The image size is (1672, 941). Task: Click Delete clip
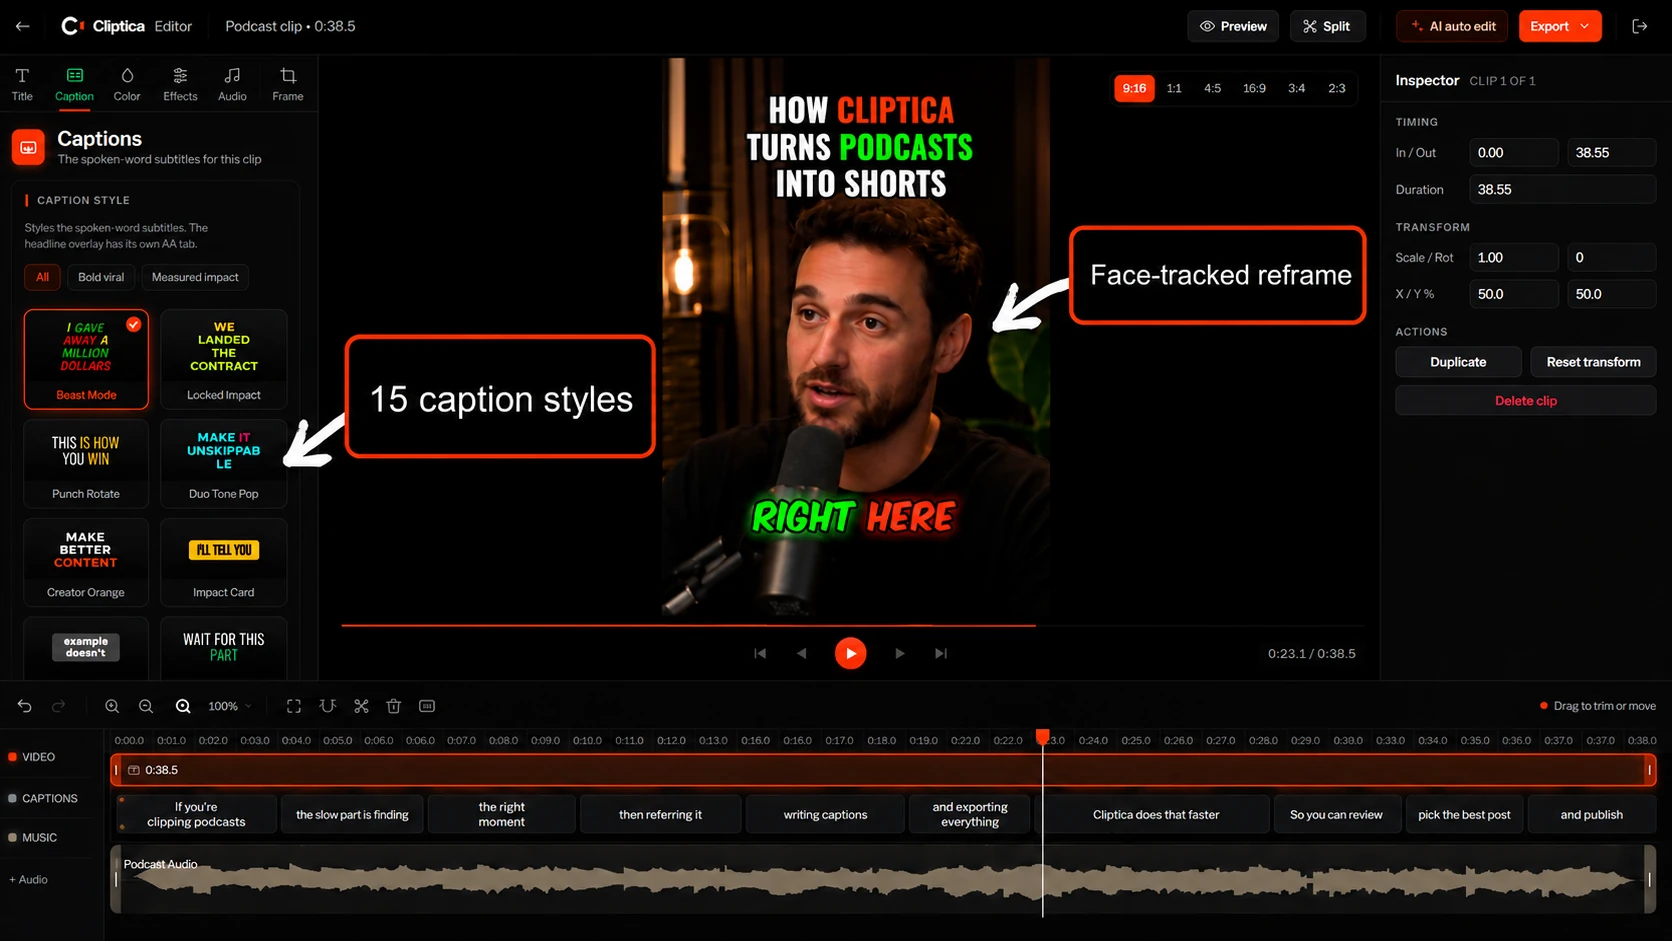[1525, 401]
